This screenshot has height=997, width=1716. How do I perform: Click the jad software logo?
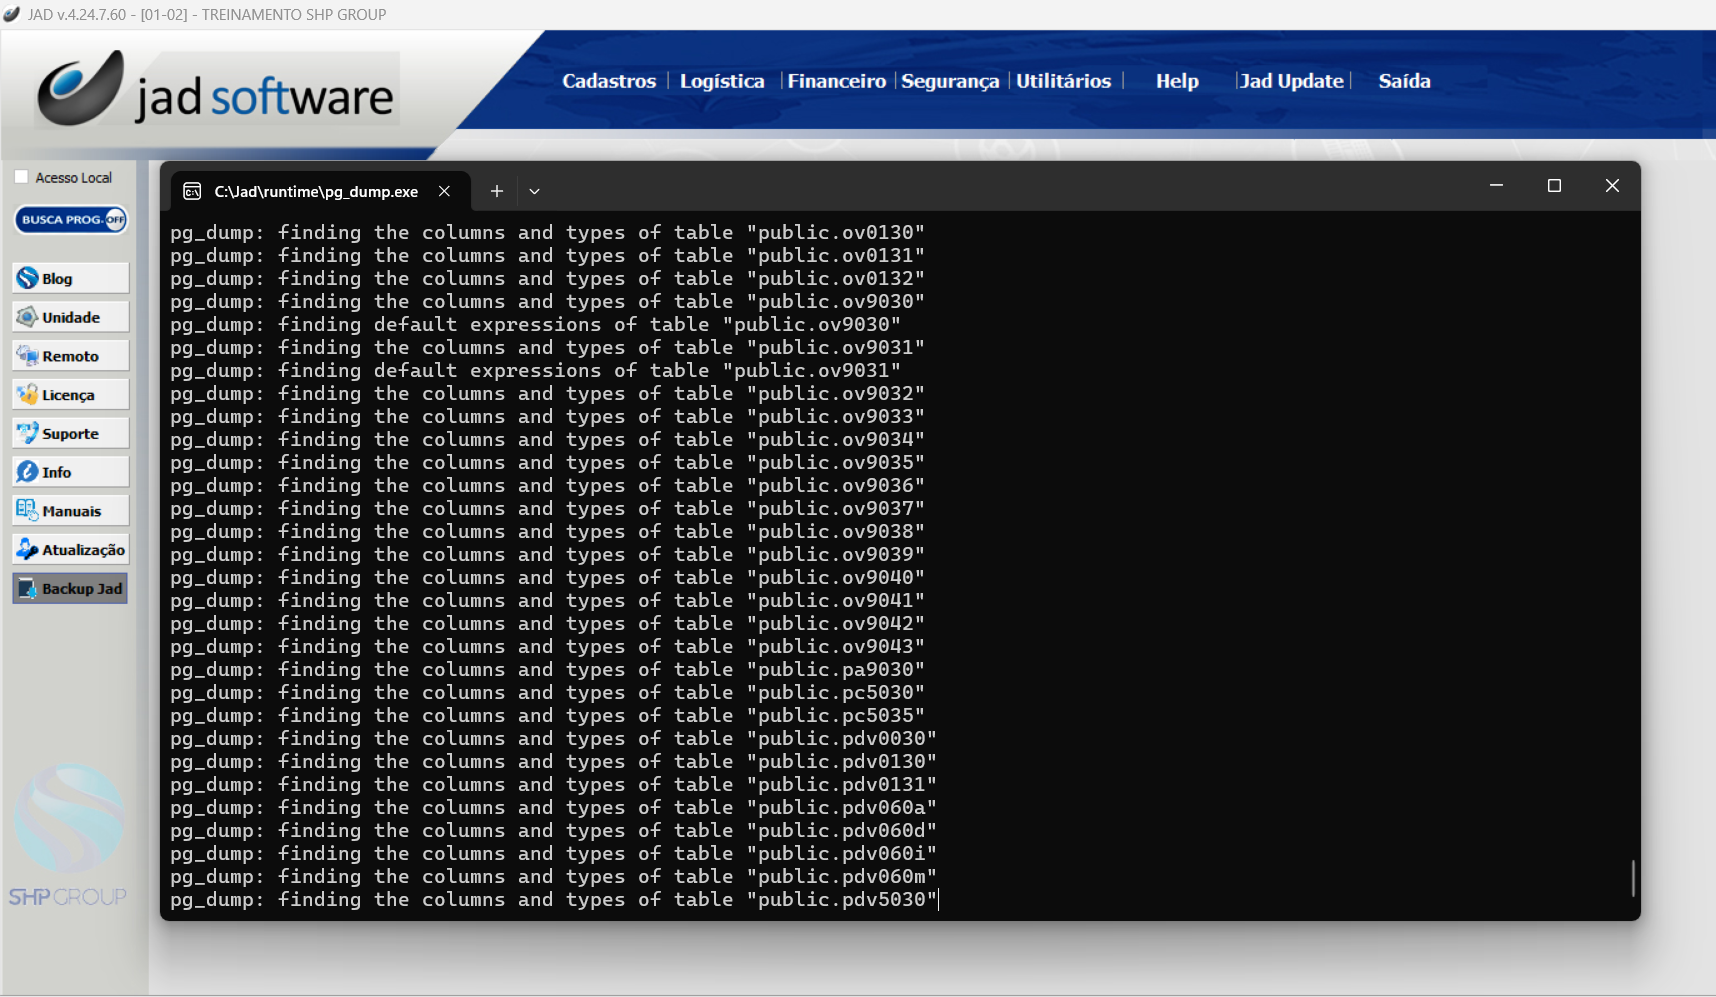tap(217, 90)
